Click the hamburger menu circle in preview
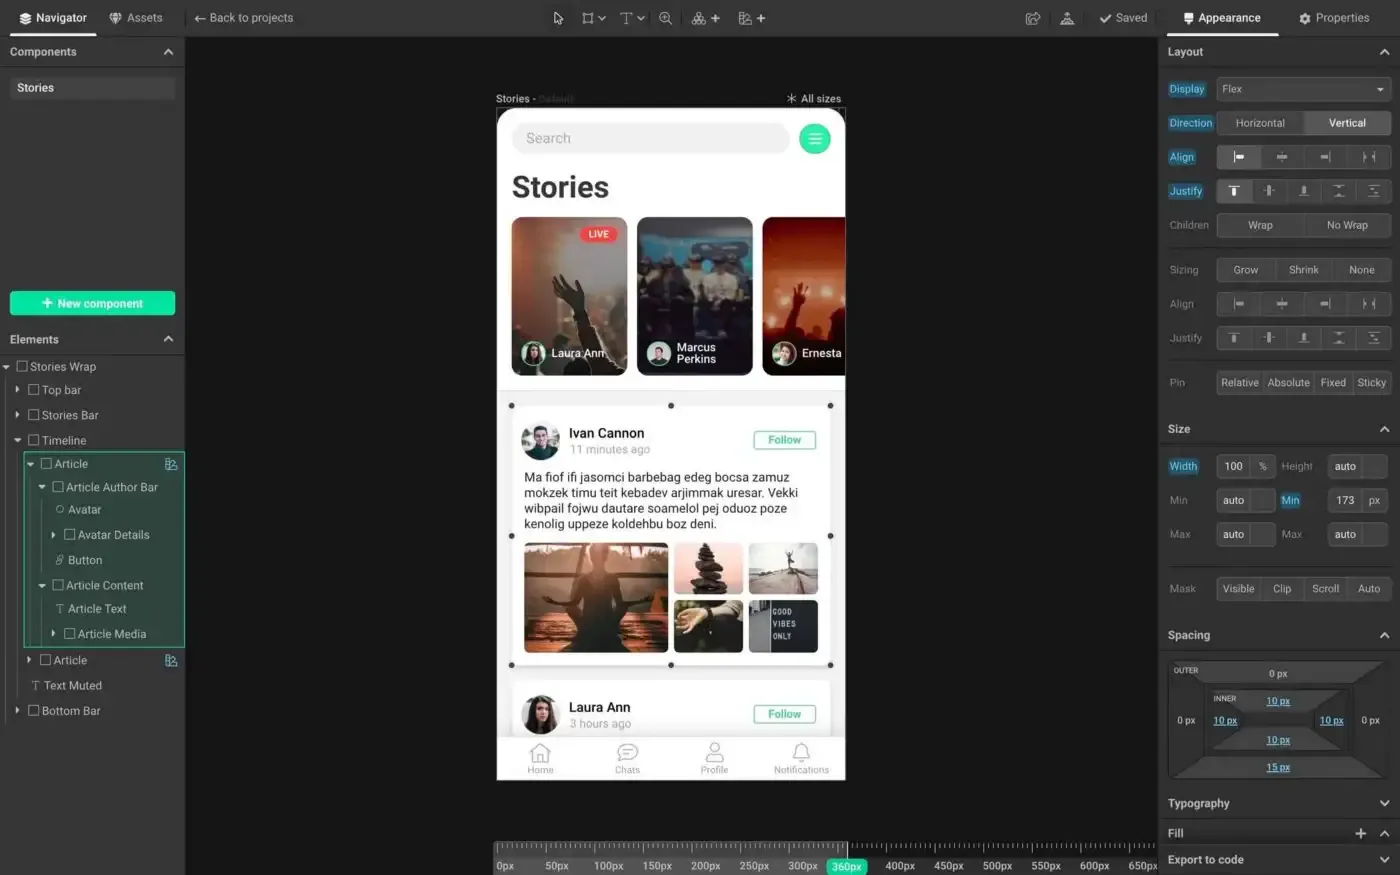Screen dimensions: 1400x875 (x=815, y=138)
